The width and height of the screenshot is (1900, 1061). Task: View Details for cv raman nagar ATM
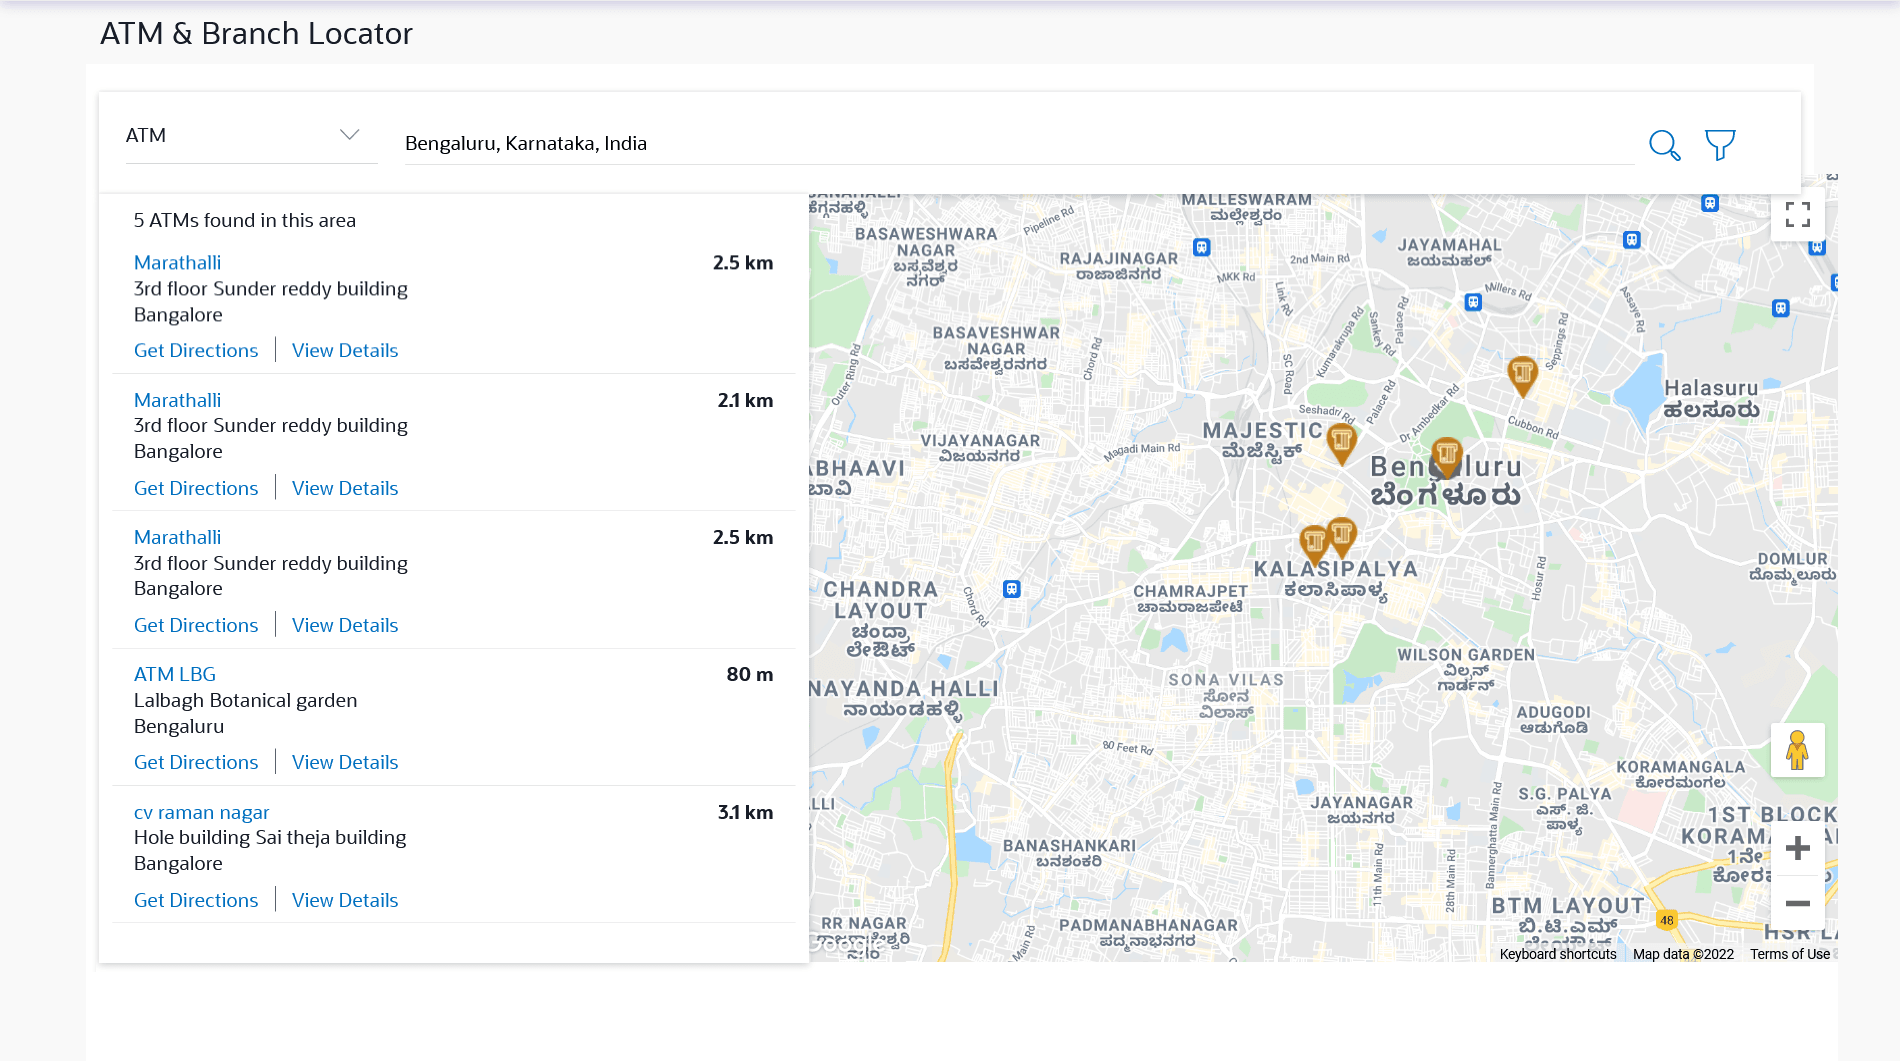point(345,900)
